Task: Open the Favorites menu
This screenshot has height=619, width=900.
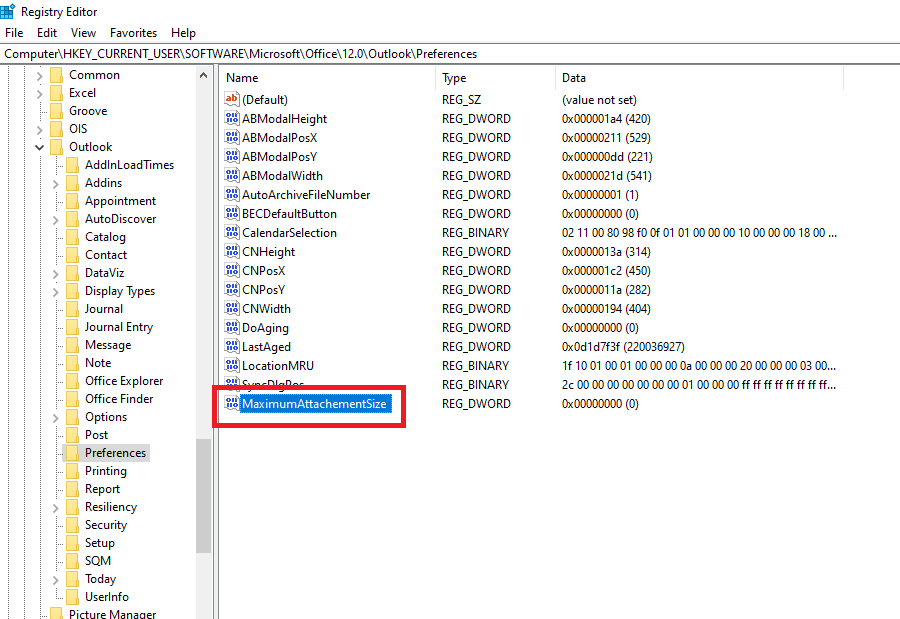Action: tap(133, 33)
